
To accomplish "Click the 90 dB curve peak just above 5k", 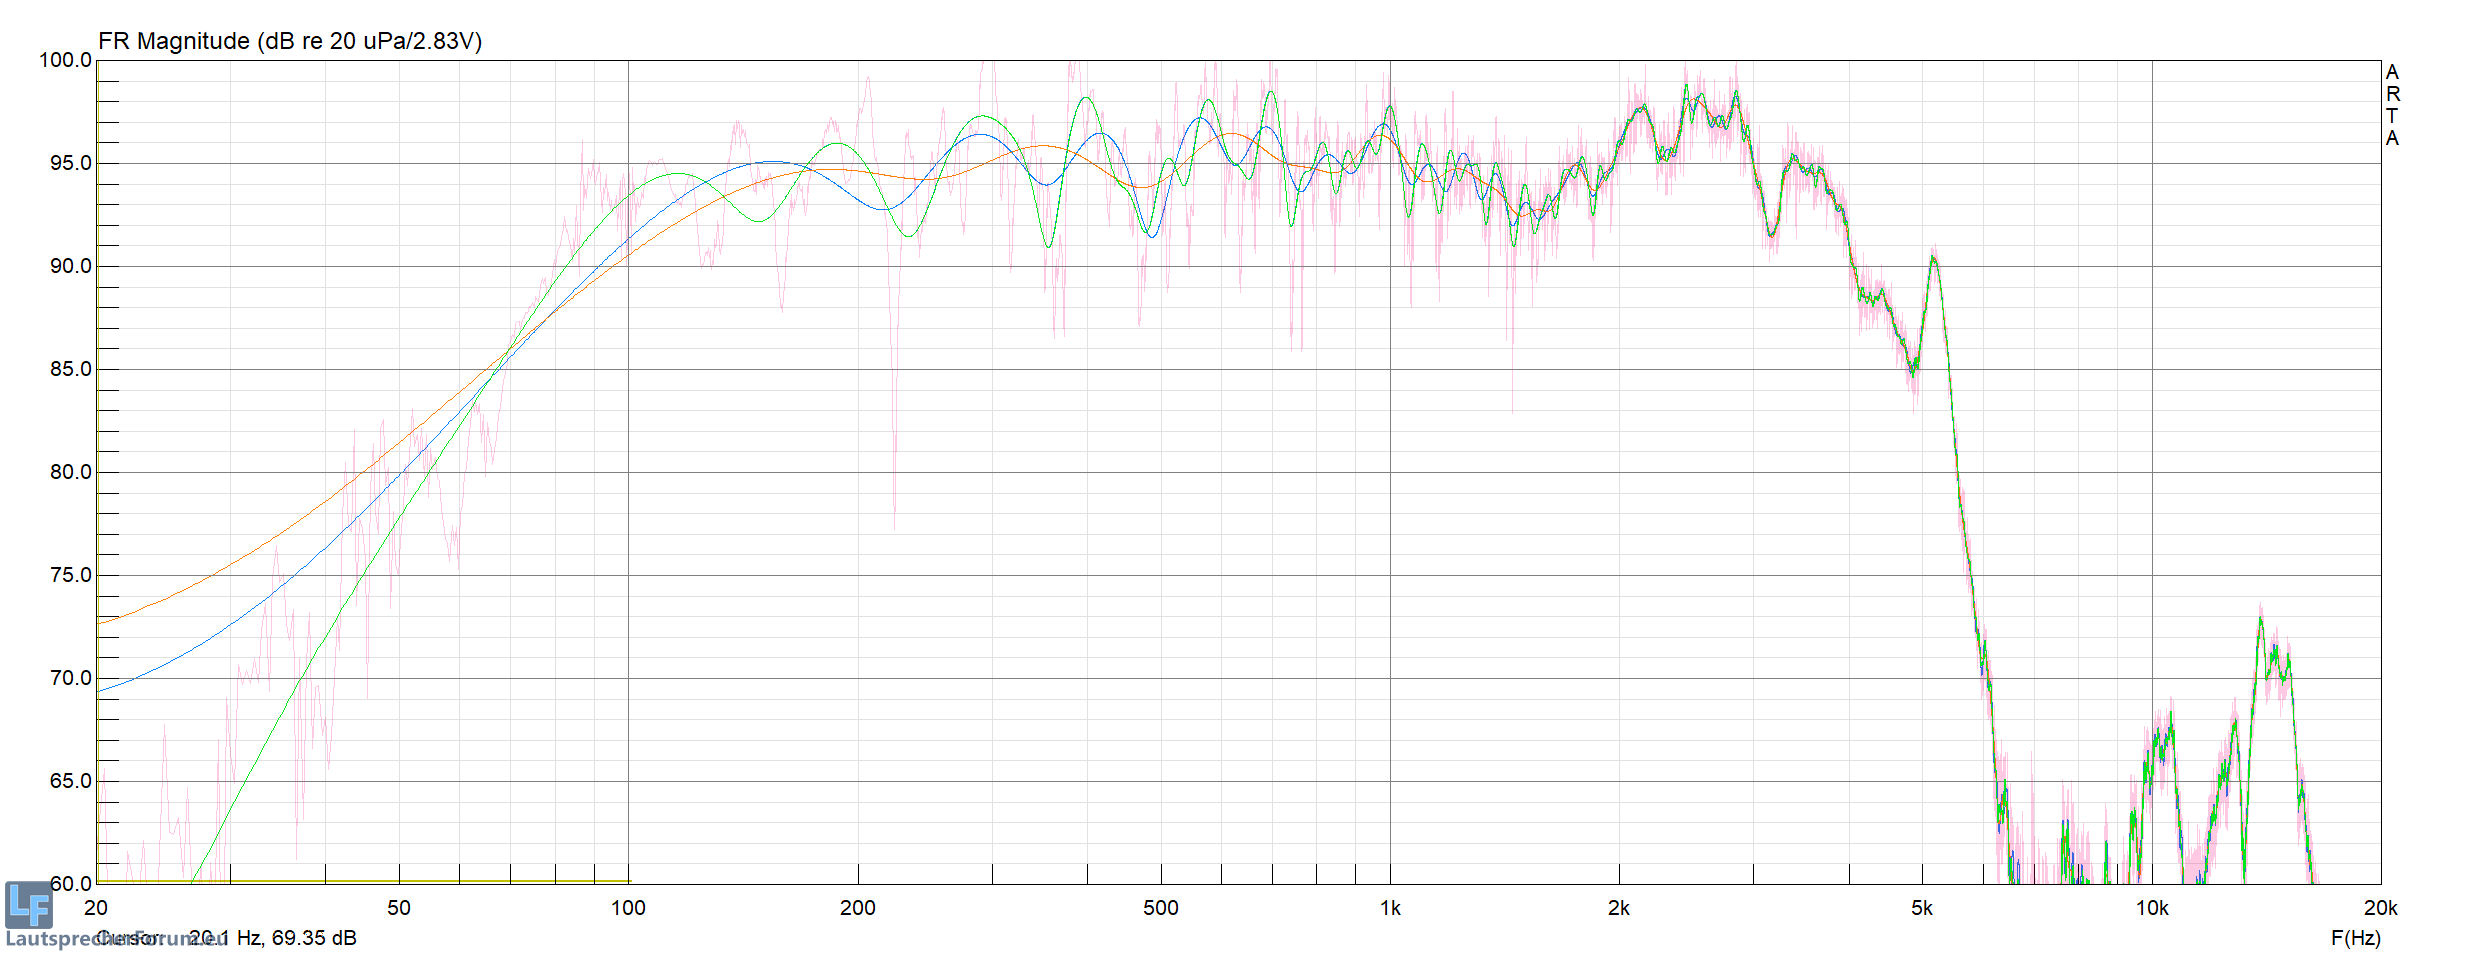I will (x=1933, y=258).
